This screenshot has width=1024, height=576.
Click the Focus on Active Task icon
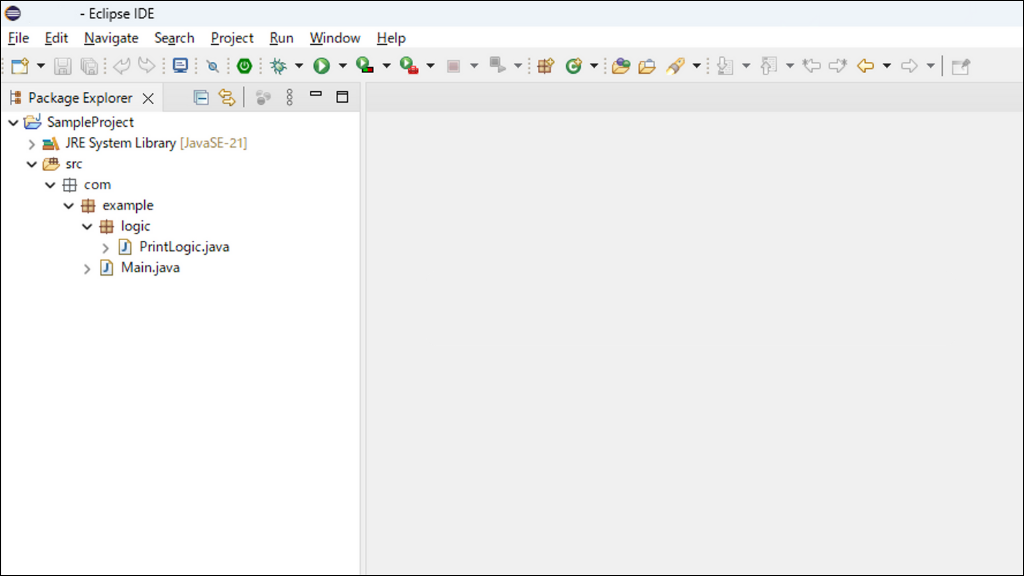coord(263,98)
